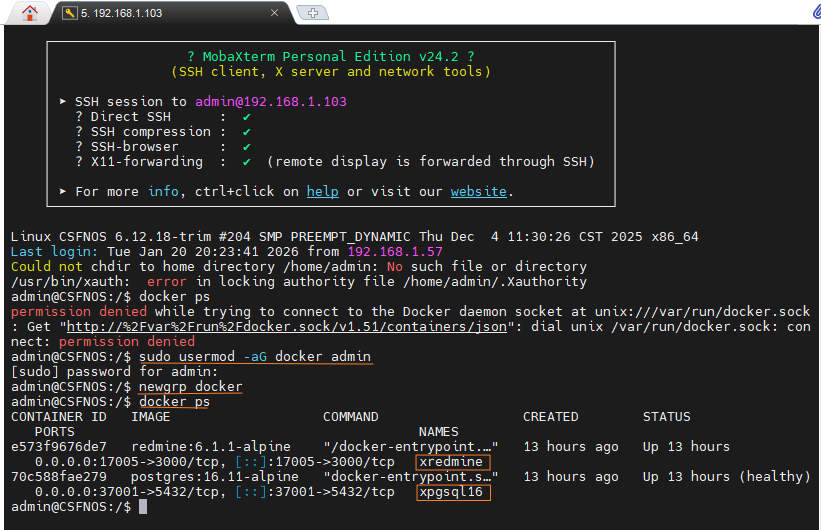Click the paperclip icon at top right
The height and width of the screenshot is (530, 821).
814,13
